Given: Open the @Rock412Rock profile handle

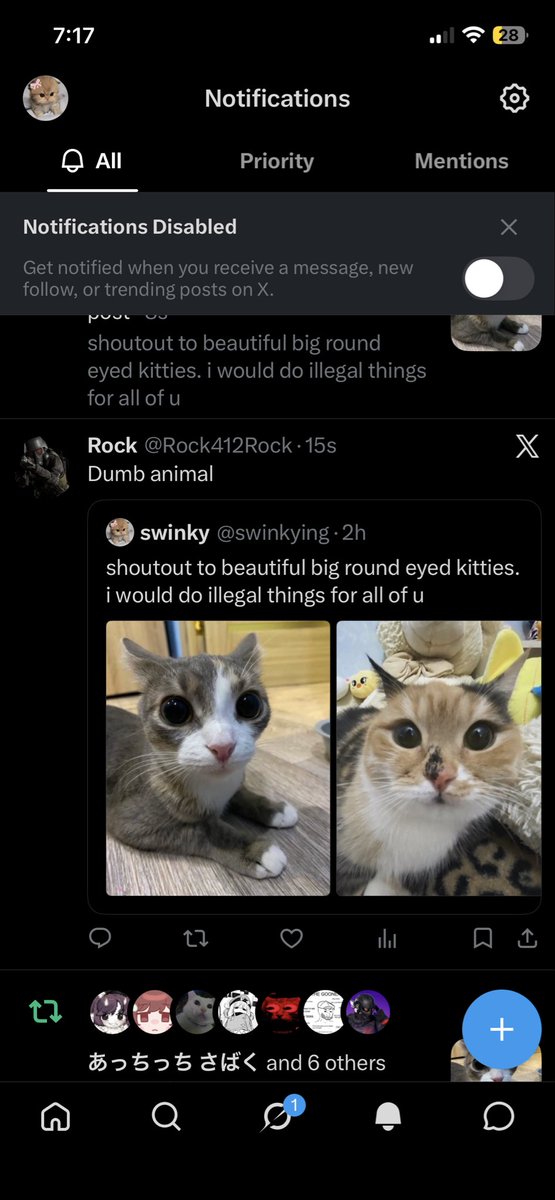Looking at the screenshot, I should coord(219,445).
